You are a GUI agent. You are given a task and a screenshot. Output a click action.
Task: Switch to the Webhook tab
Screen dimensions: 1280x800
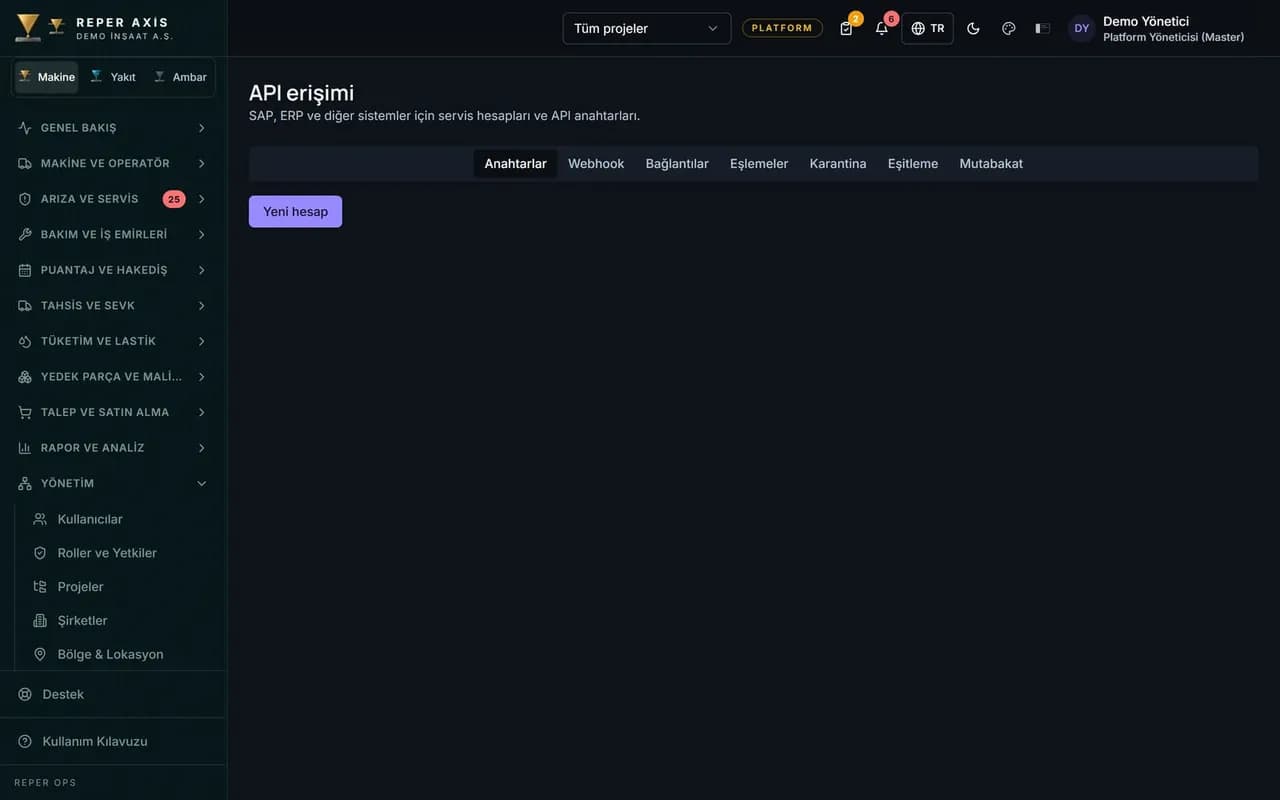click(x=596, y=164)
